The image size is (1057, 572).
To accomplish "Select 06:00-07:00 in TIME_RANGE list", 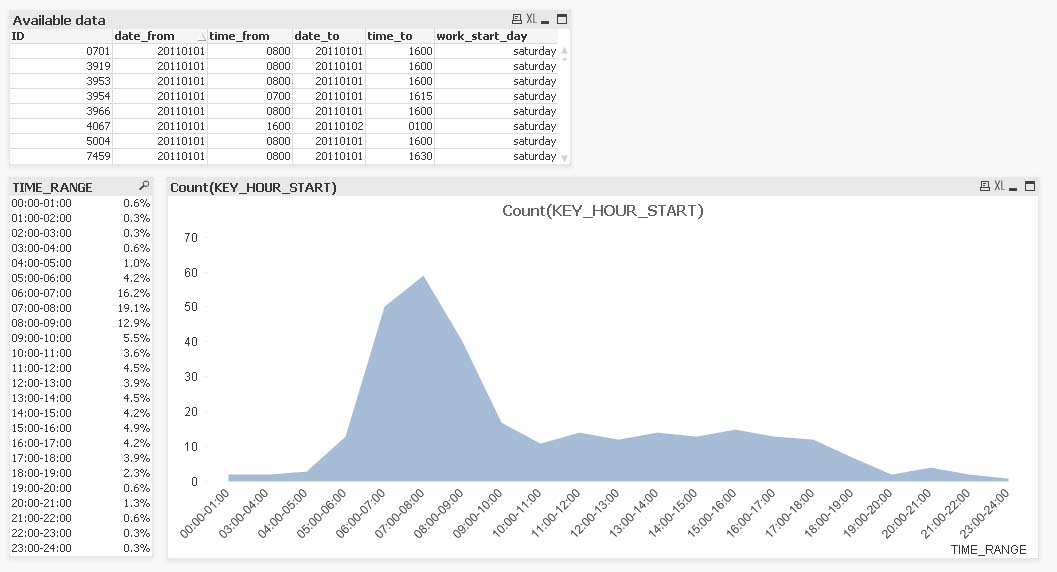I will (x=81, y=293).
